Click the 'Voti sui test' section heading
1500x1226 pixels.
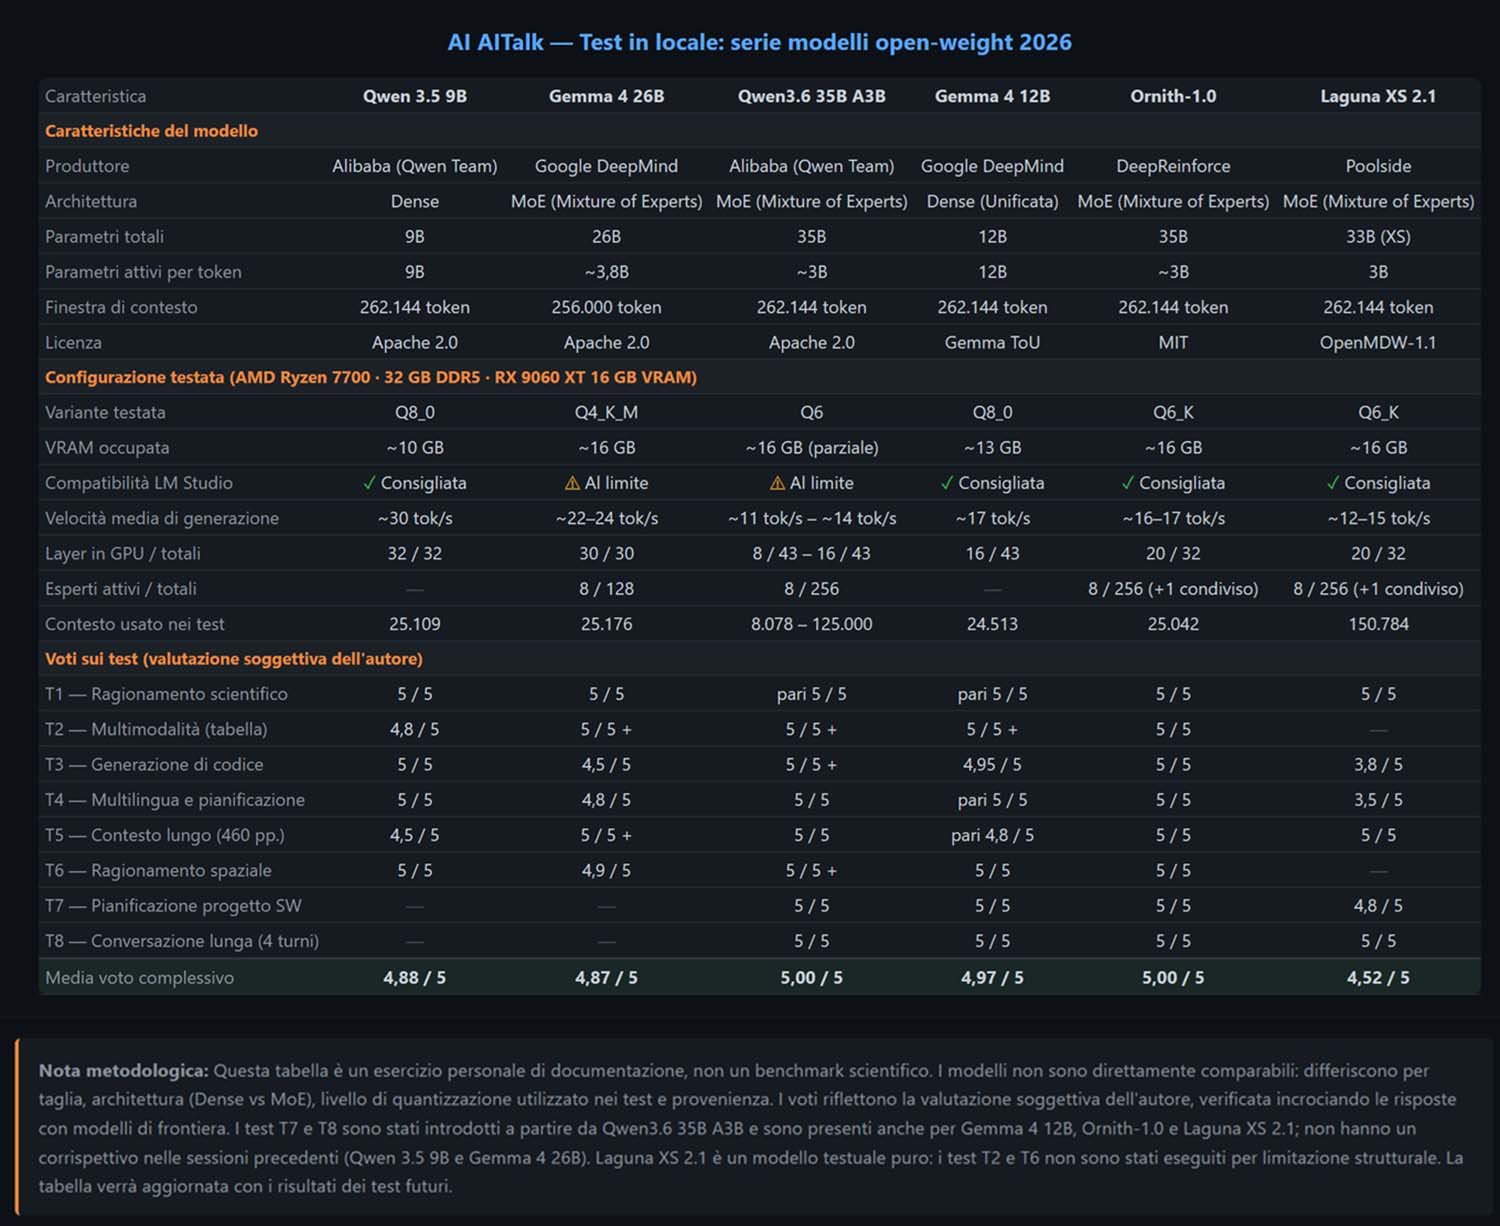(234, 659)
